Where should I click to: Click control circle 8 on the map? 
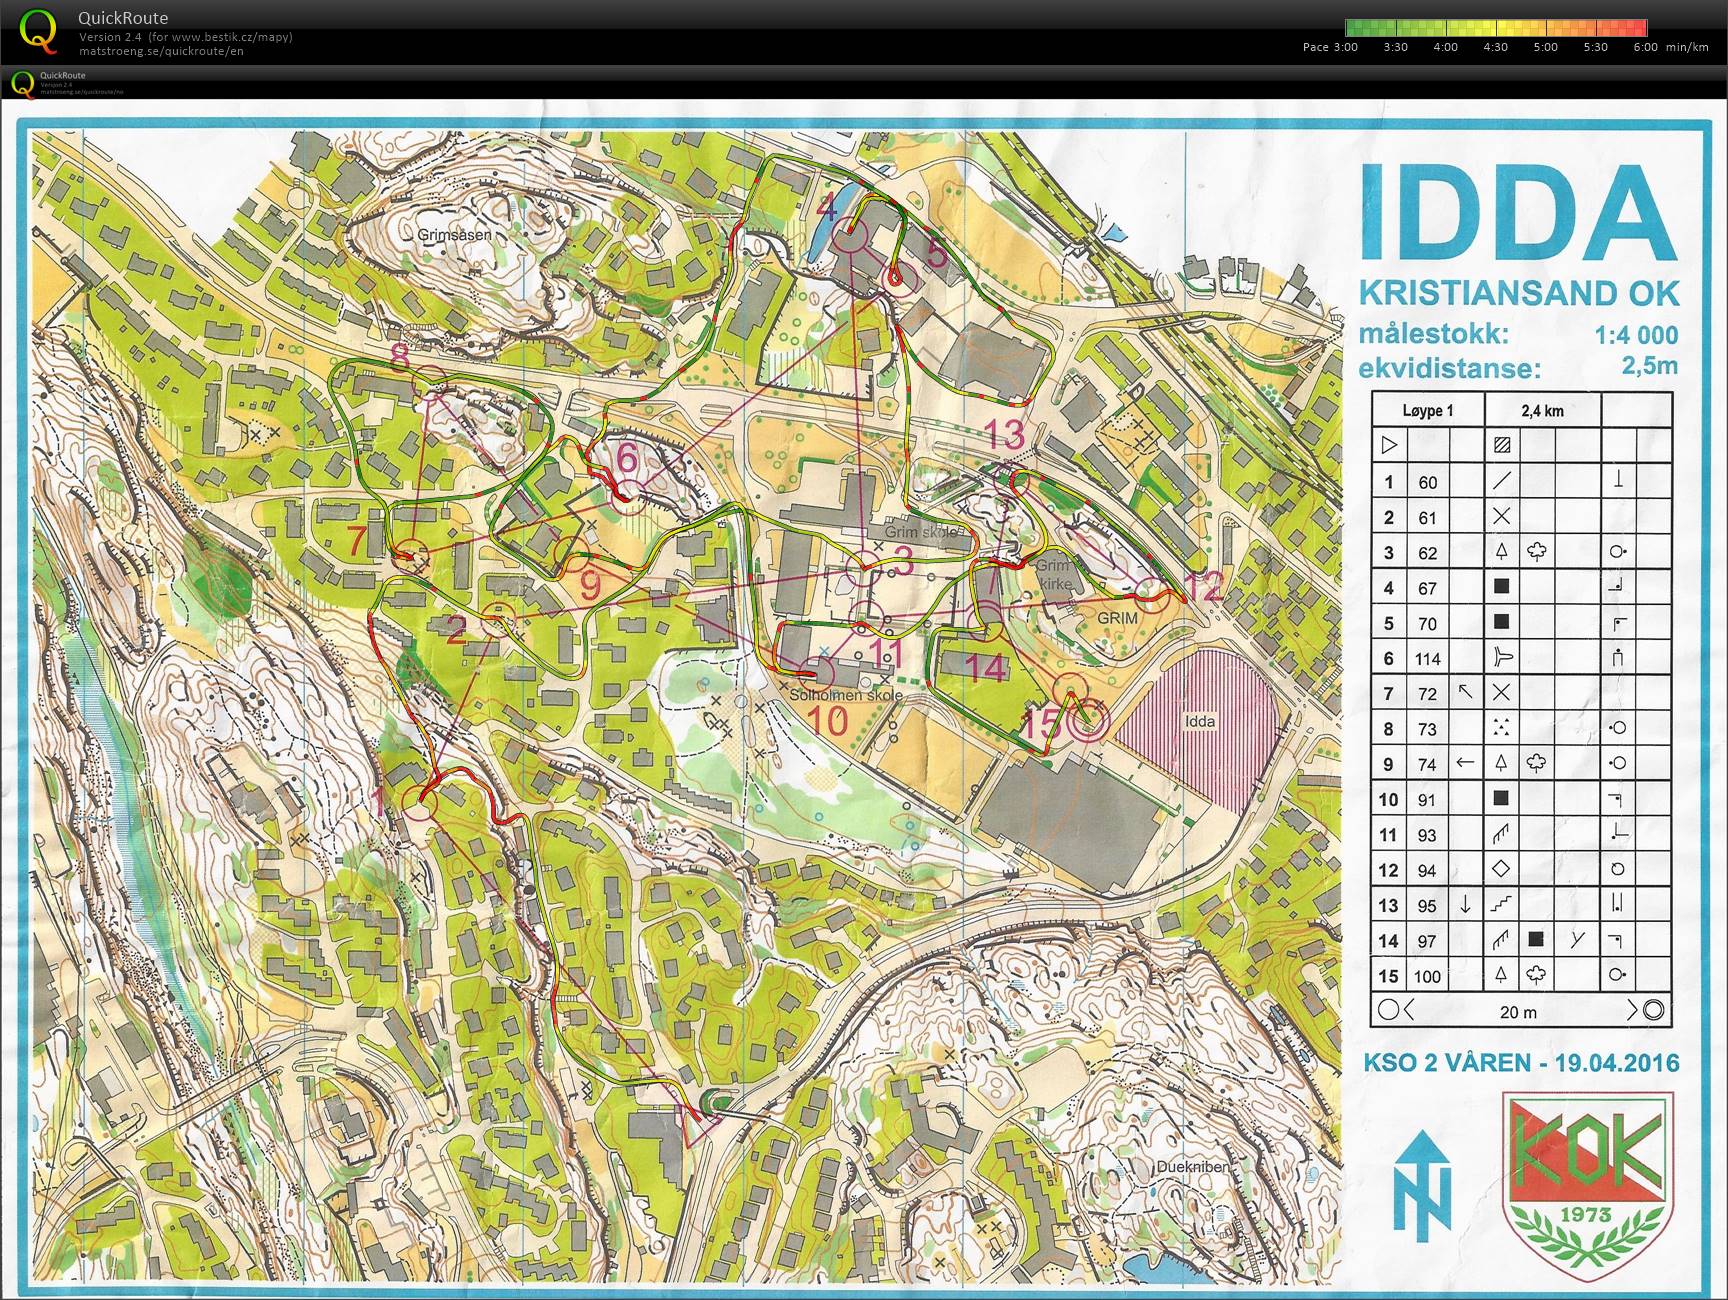[x=430, y=381]
